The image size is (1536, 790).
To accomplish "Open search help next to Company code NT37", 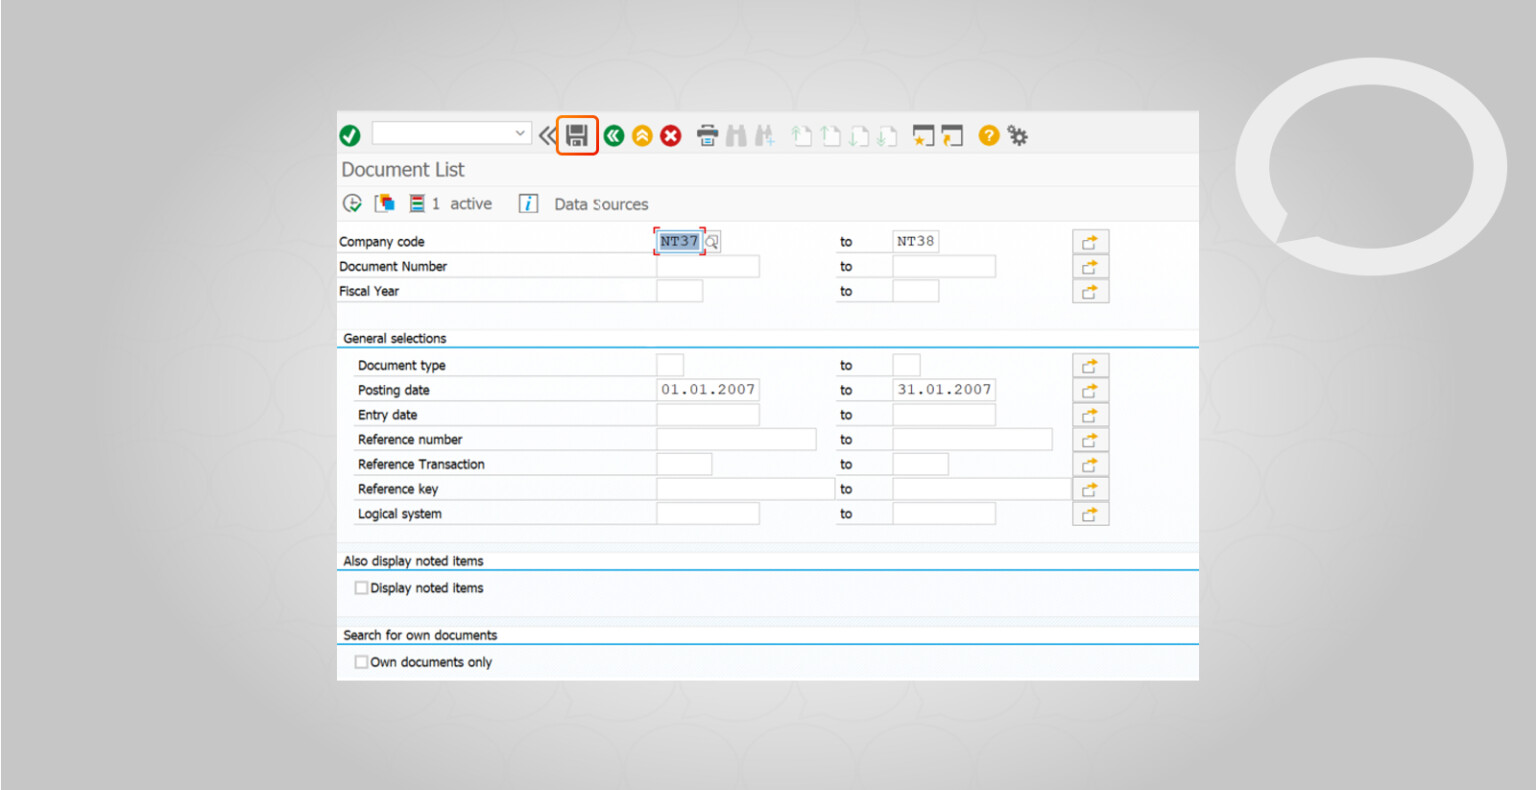I will (x=712, y=242).
